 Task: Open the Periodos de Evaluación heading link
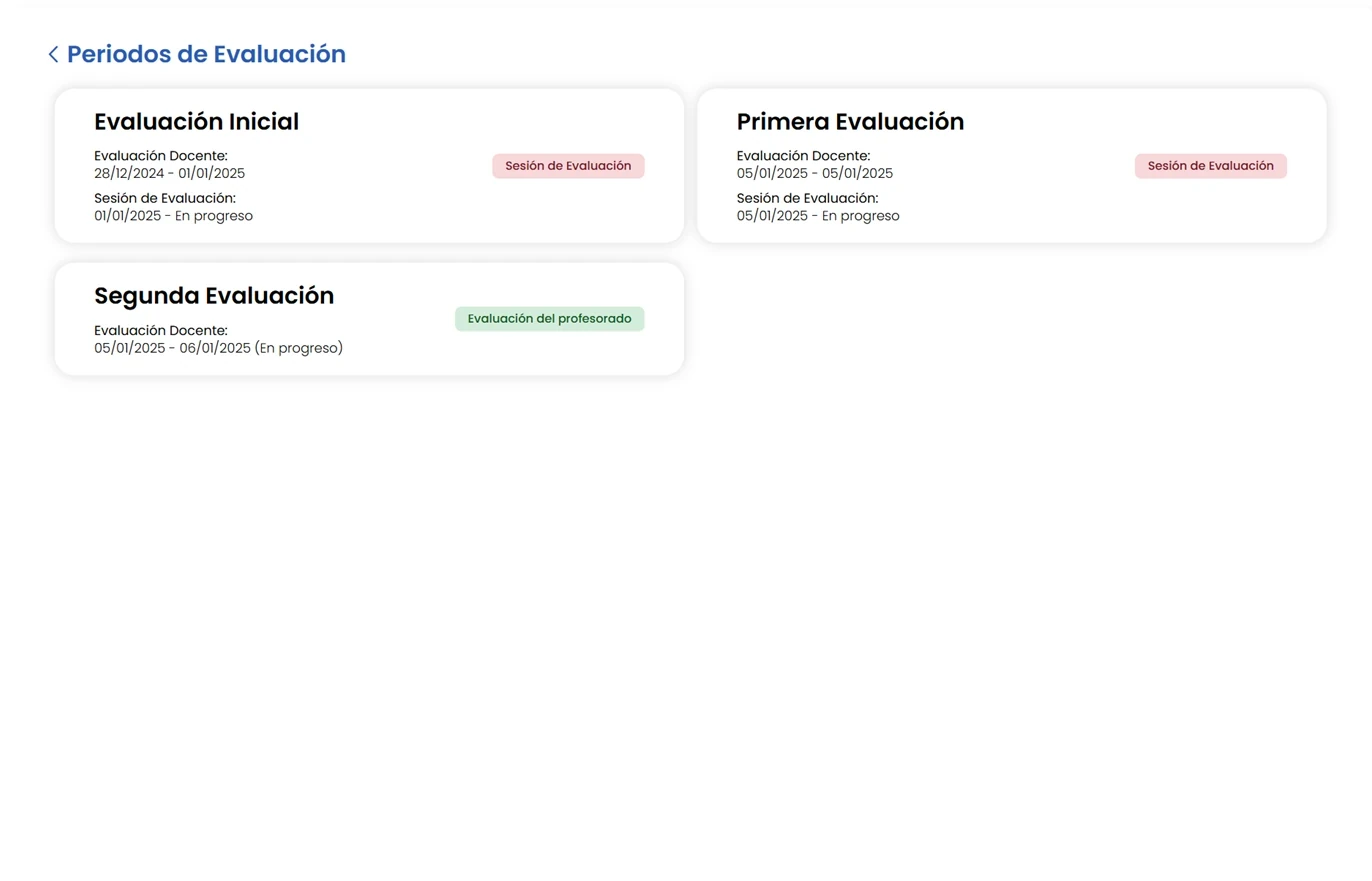pyautogui.click(x=206, y=54)
